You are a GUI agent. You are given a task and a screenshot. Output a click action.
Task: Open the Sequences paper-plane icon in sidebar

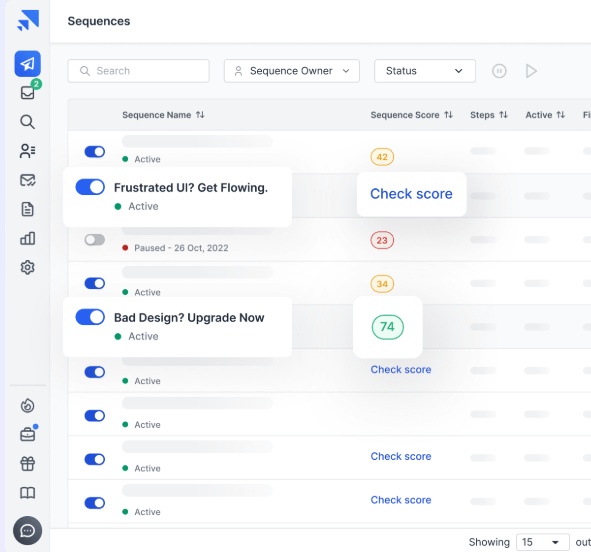pos(28,64)
